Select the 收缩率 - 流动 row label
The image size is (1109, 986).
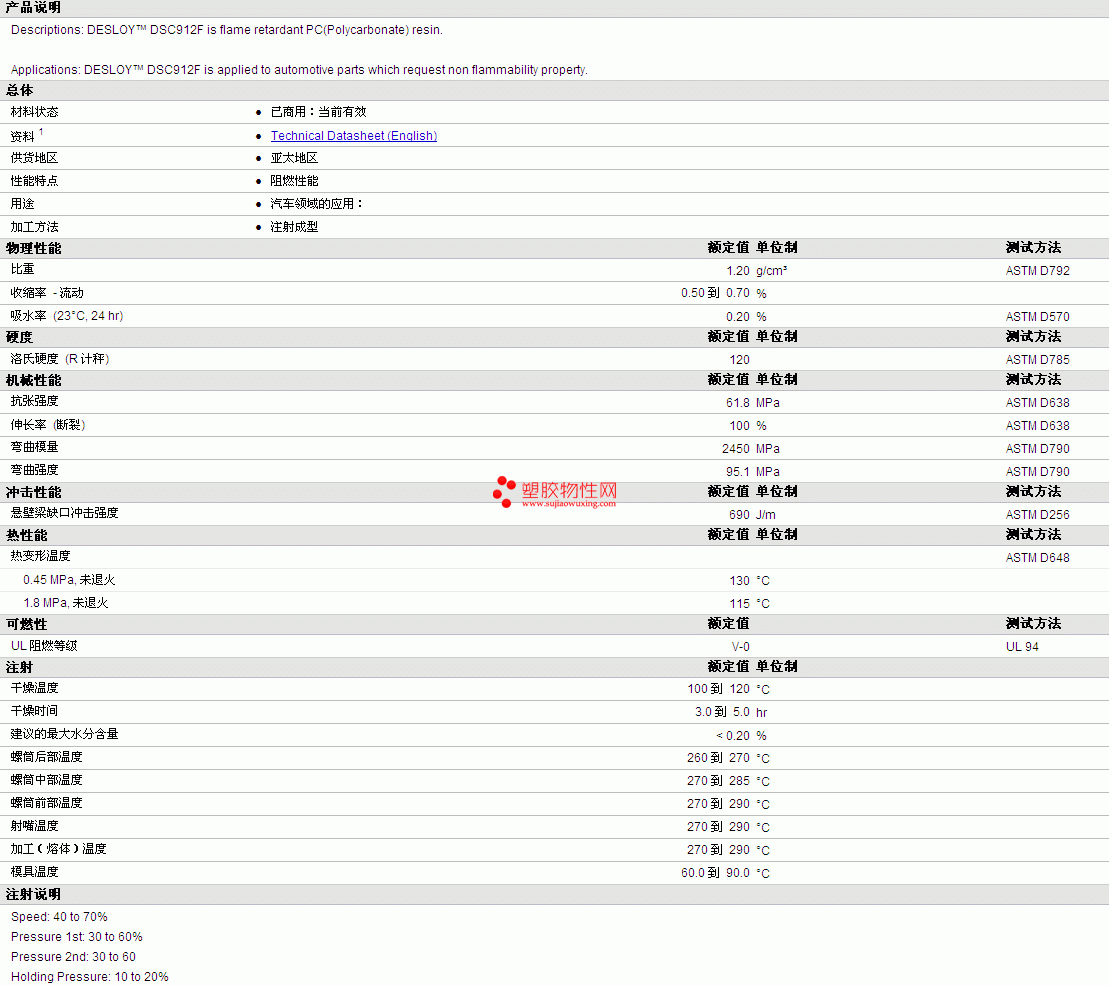point(47,293)
